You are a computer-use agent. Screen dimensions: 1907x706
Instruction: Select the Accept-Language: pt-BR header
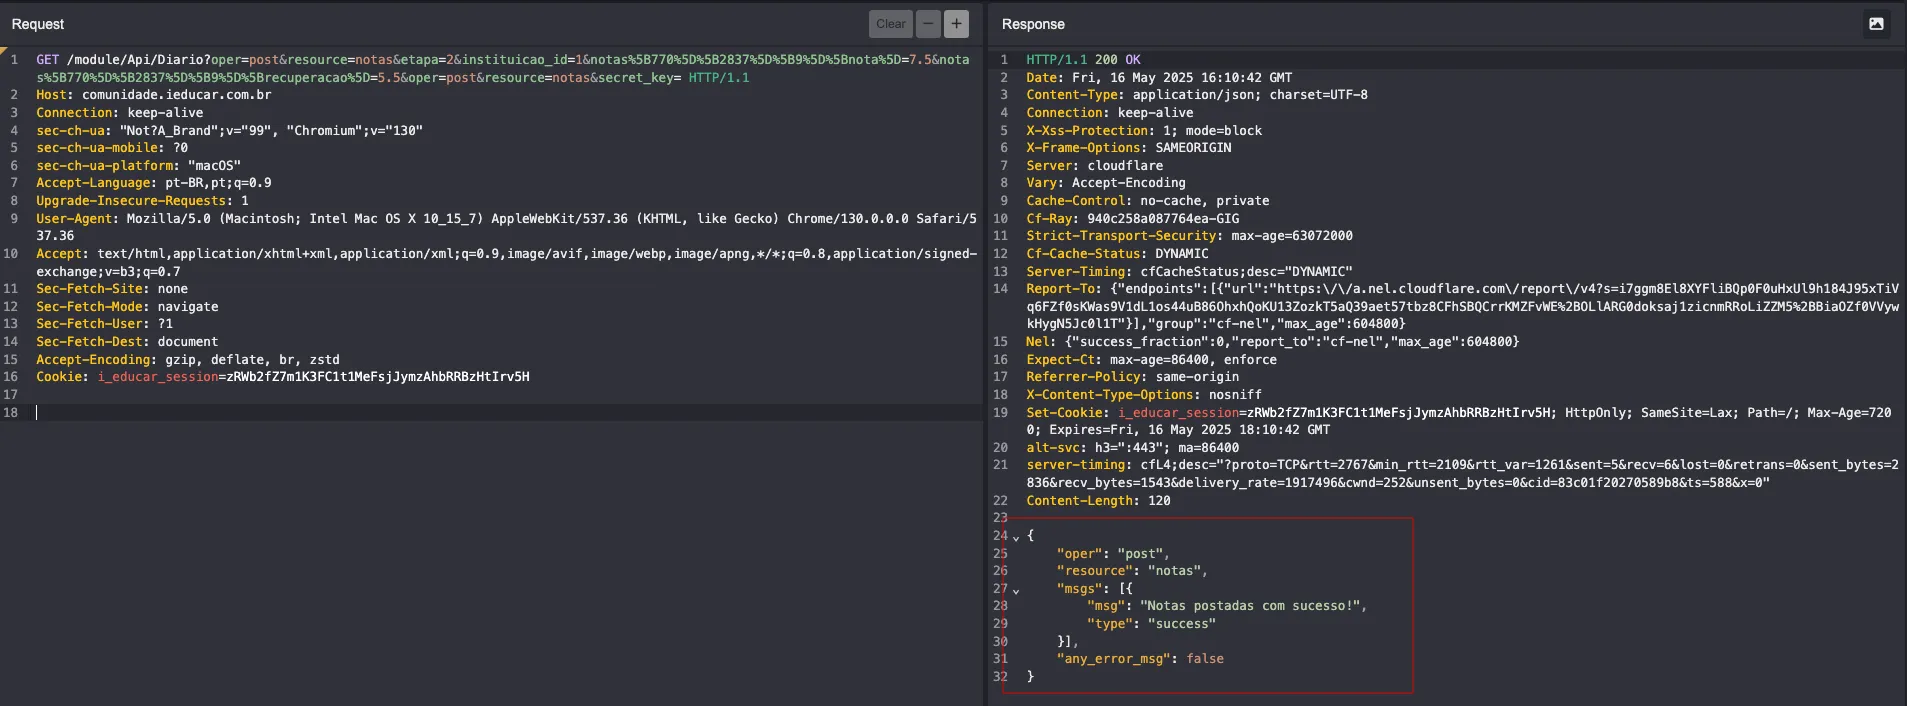(x=154, y=183)
